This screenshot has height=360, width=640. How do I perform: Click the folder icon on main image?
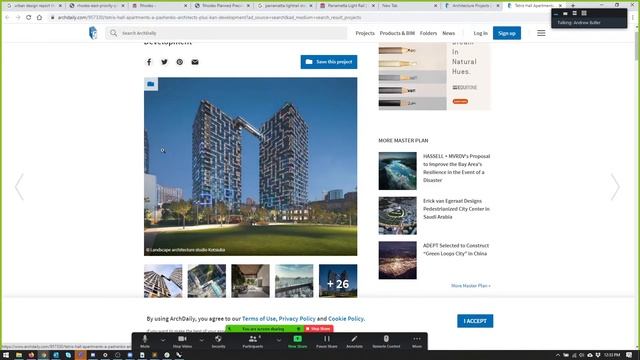[151, 84]
